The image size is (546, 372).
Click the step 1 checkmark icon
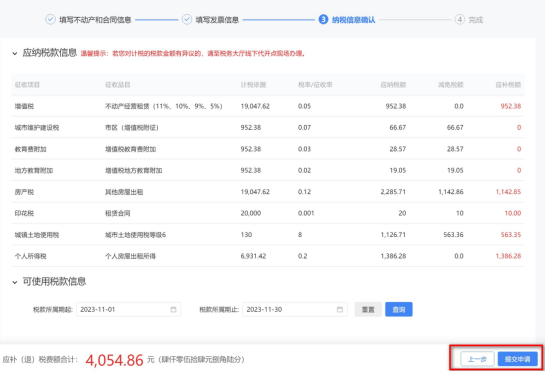tap(50, 20)
